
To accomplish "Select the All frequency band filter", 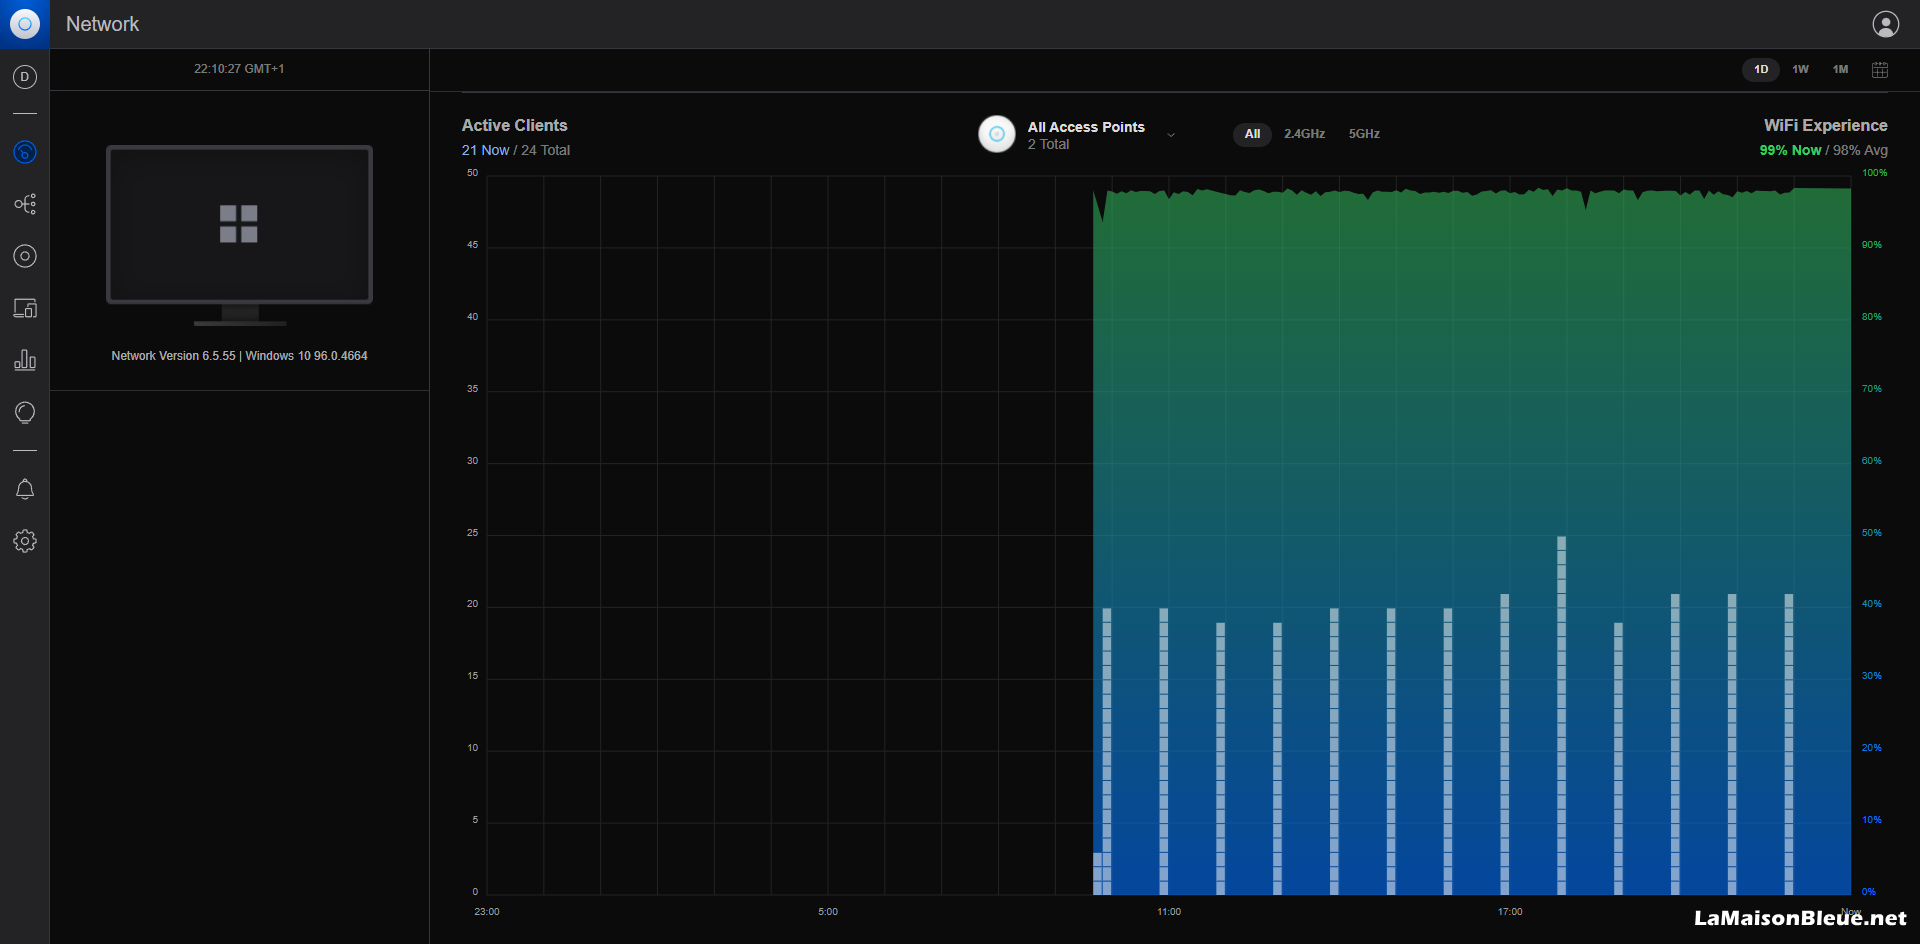I will point(1252,134).
